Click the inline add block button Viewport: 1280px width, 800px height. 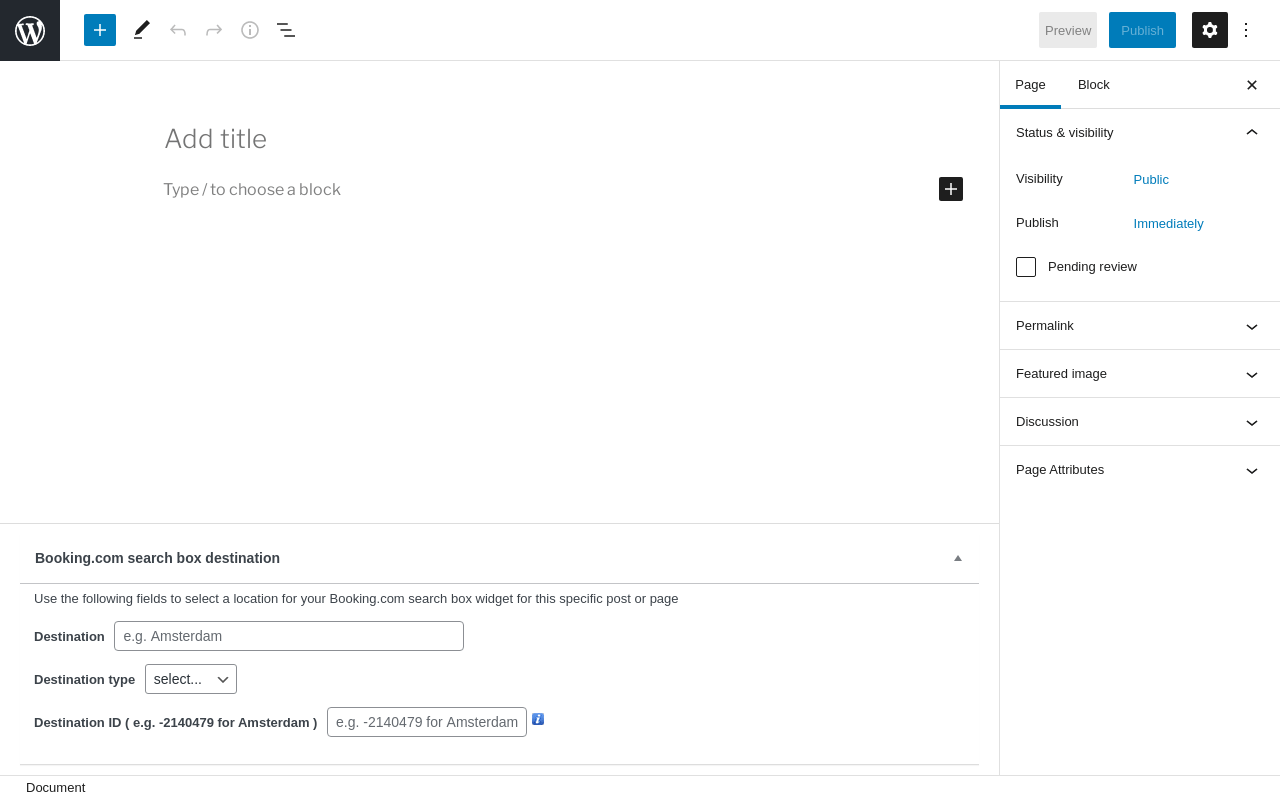tap(951, 189)
